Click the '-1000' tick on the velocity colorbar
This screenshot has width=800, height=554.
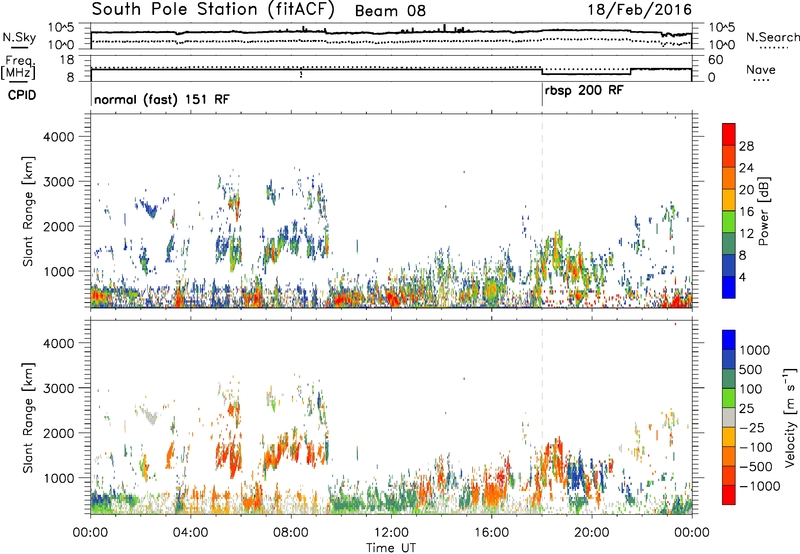[760, 486]
